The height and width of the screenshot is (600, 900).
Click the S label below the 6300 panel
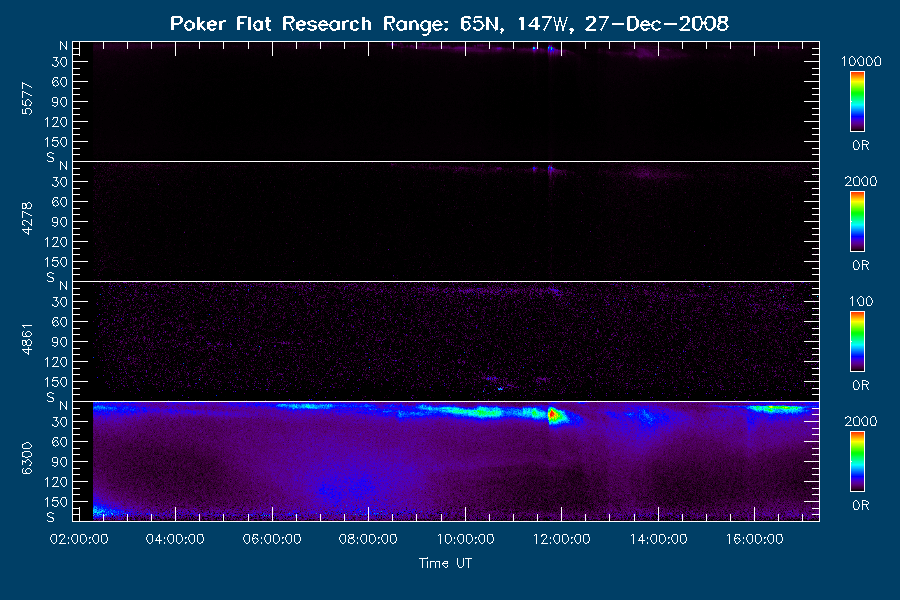51,517
